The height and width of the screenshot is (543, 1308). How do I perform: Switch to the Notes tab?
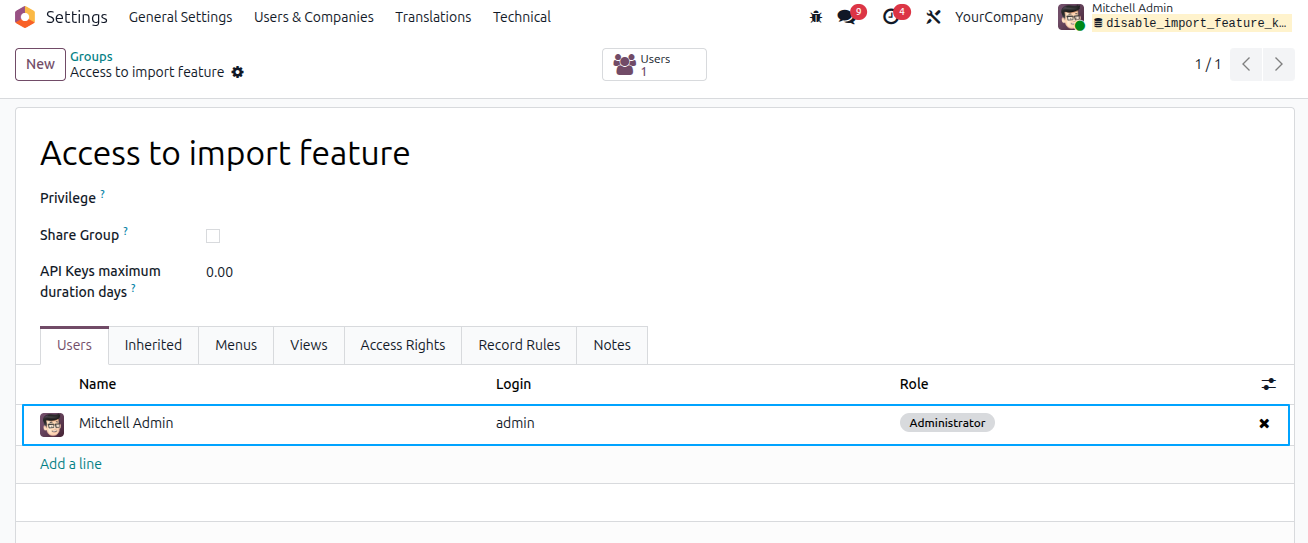(x=612, y=345)
